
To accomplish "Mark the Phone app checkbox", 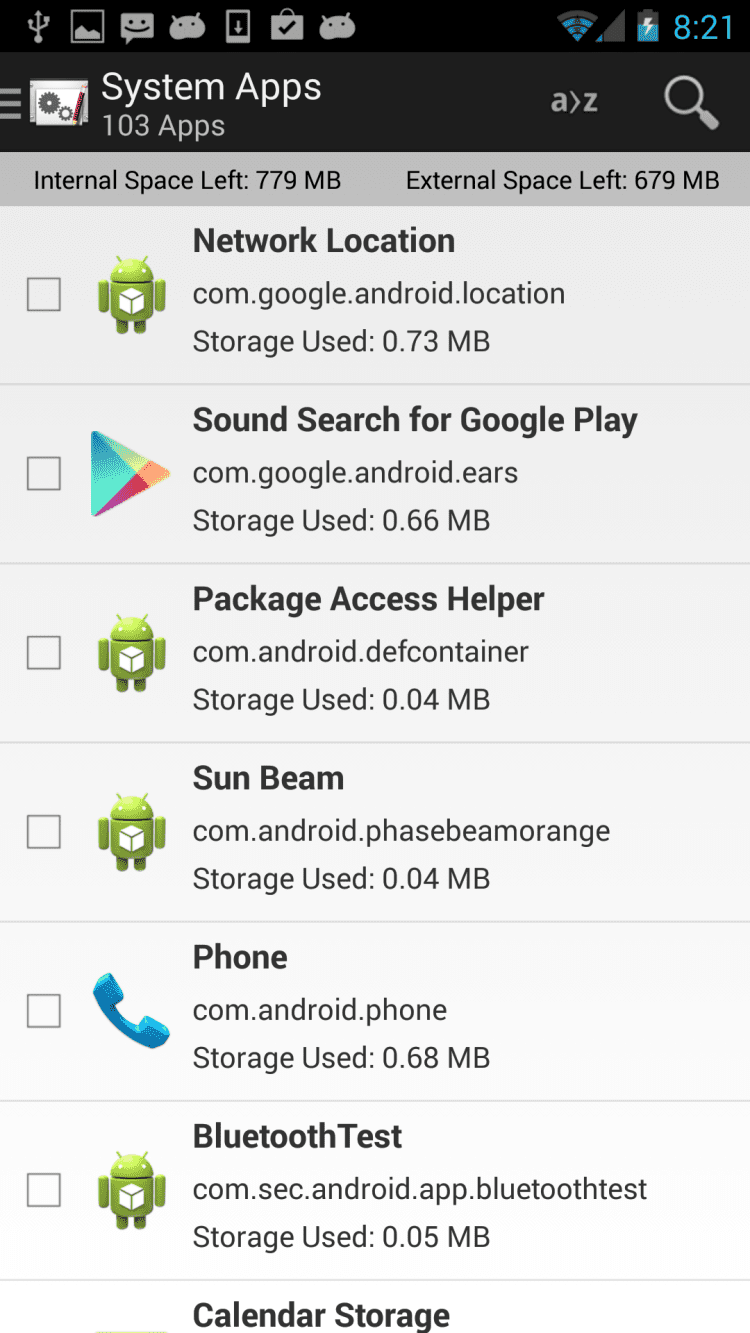I will pyautogui.click(x=44, y=1011).
